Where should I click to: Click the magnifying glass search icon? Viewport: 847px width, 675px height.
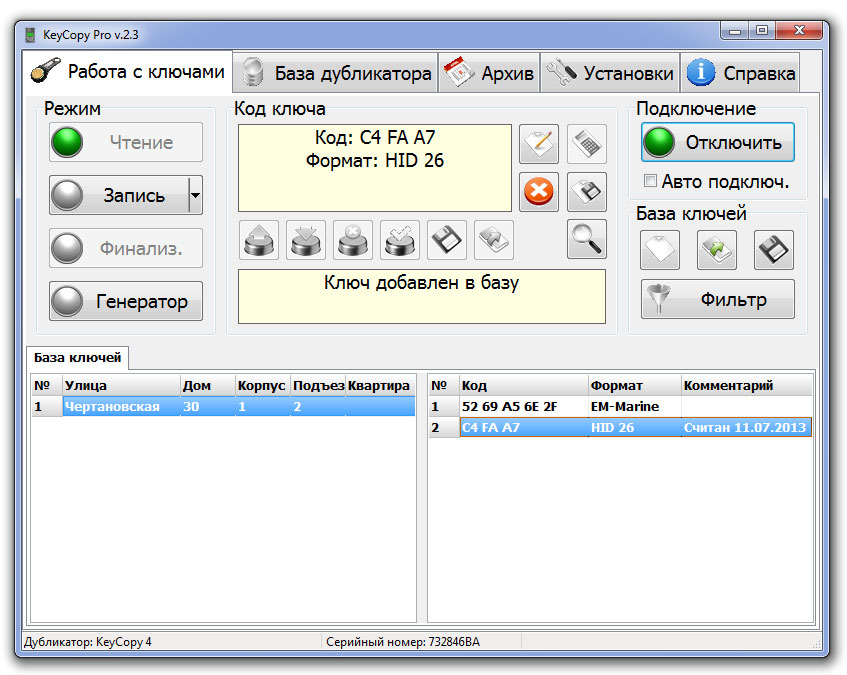click(587, 239)
